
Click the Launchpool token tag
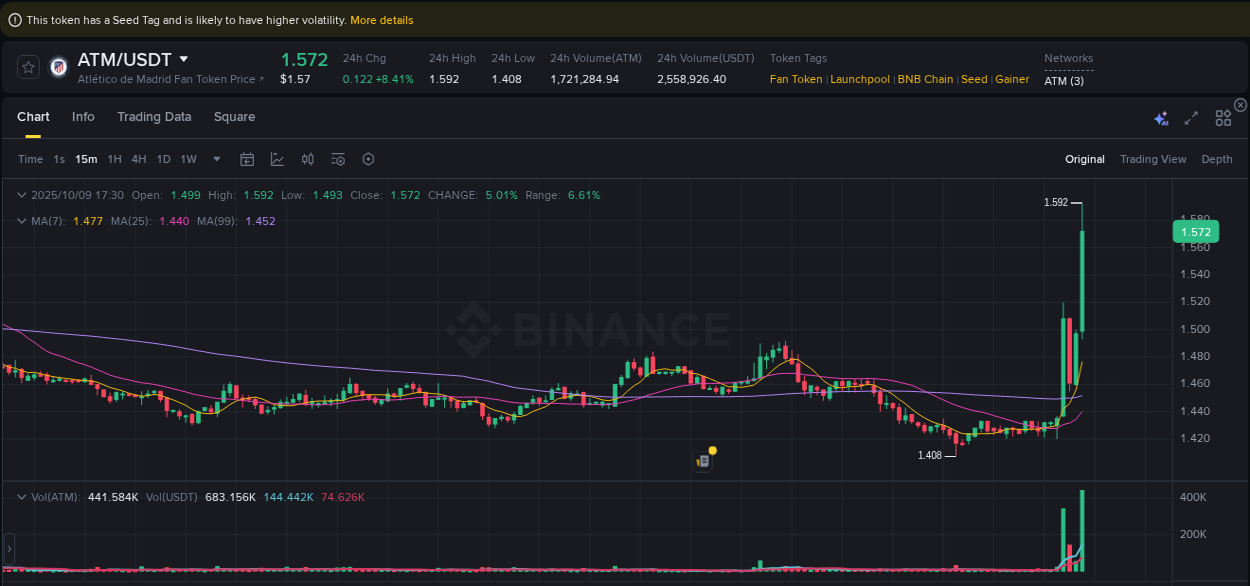pyautogui.click(x=860, y=79)
